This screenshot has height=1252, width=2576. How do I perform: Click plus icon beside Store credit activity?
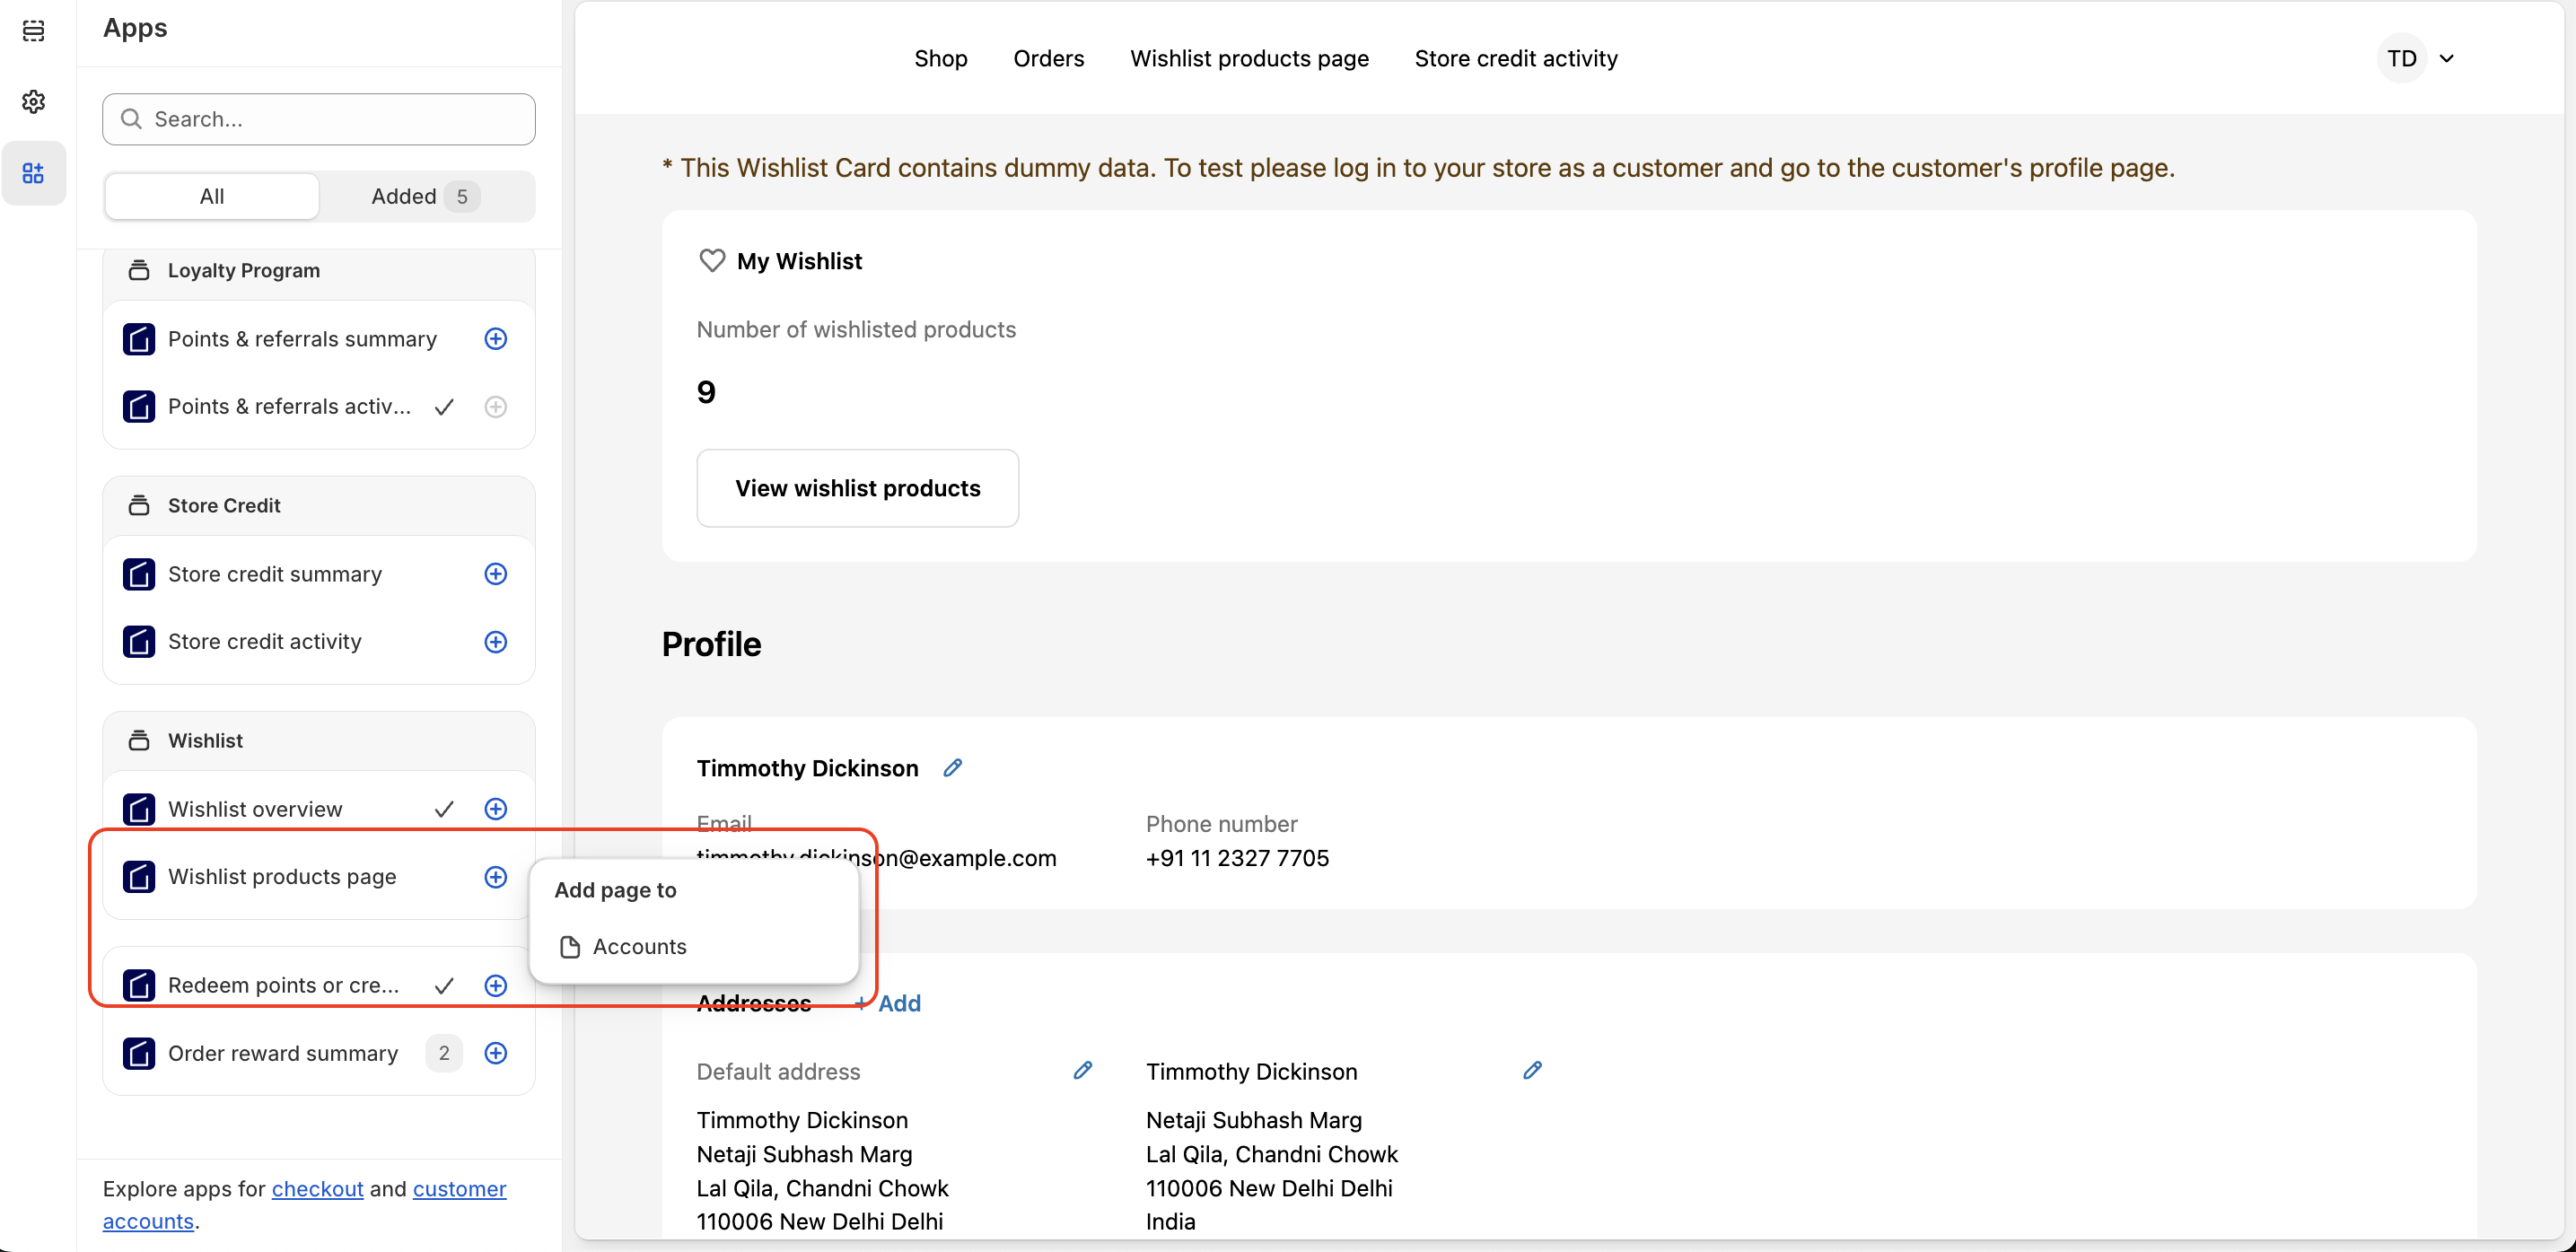click(x=495, y=642)
